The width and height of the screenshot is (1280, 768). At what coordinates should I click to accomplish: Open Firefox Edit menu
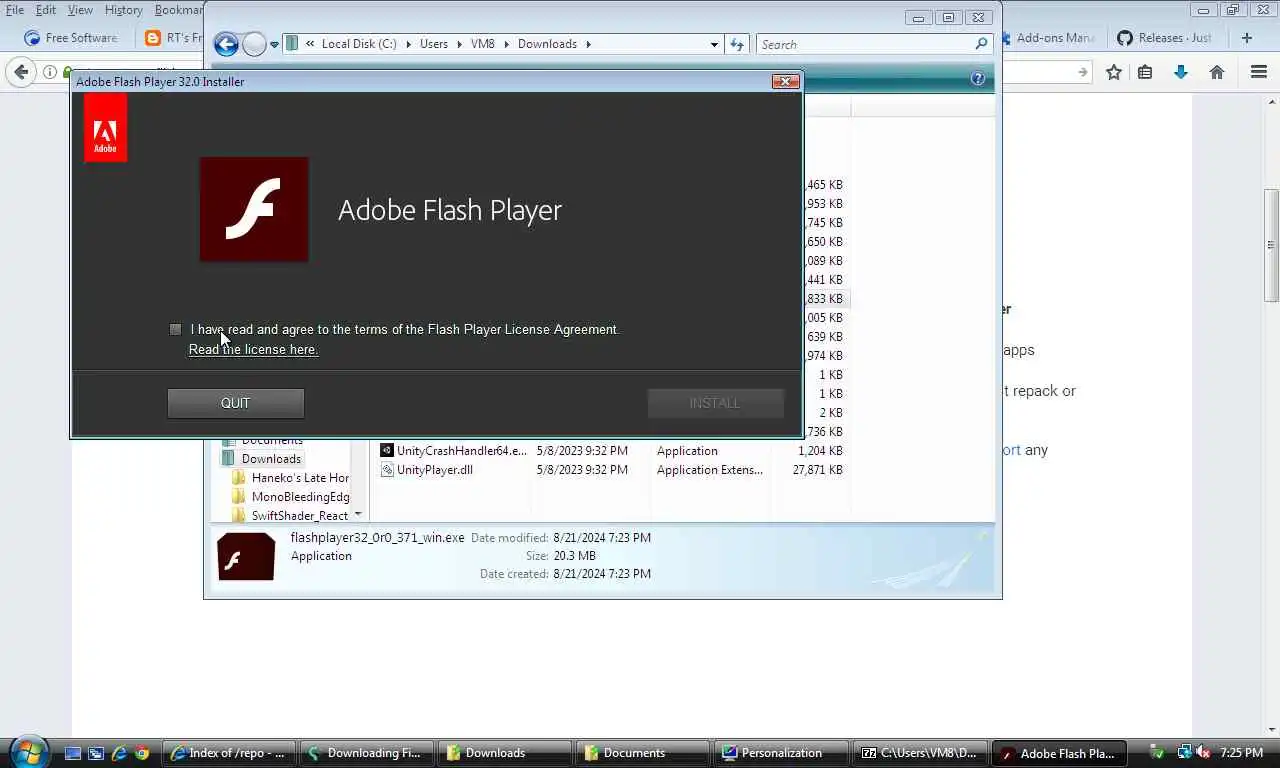(46, 10)
